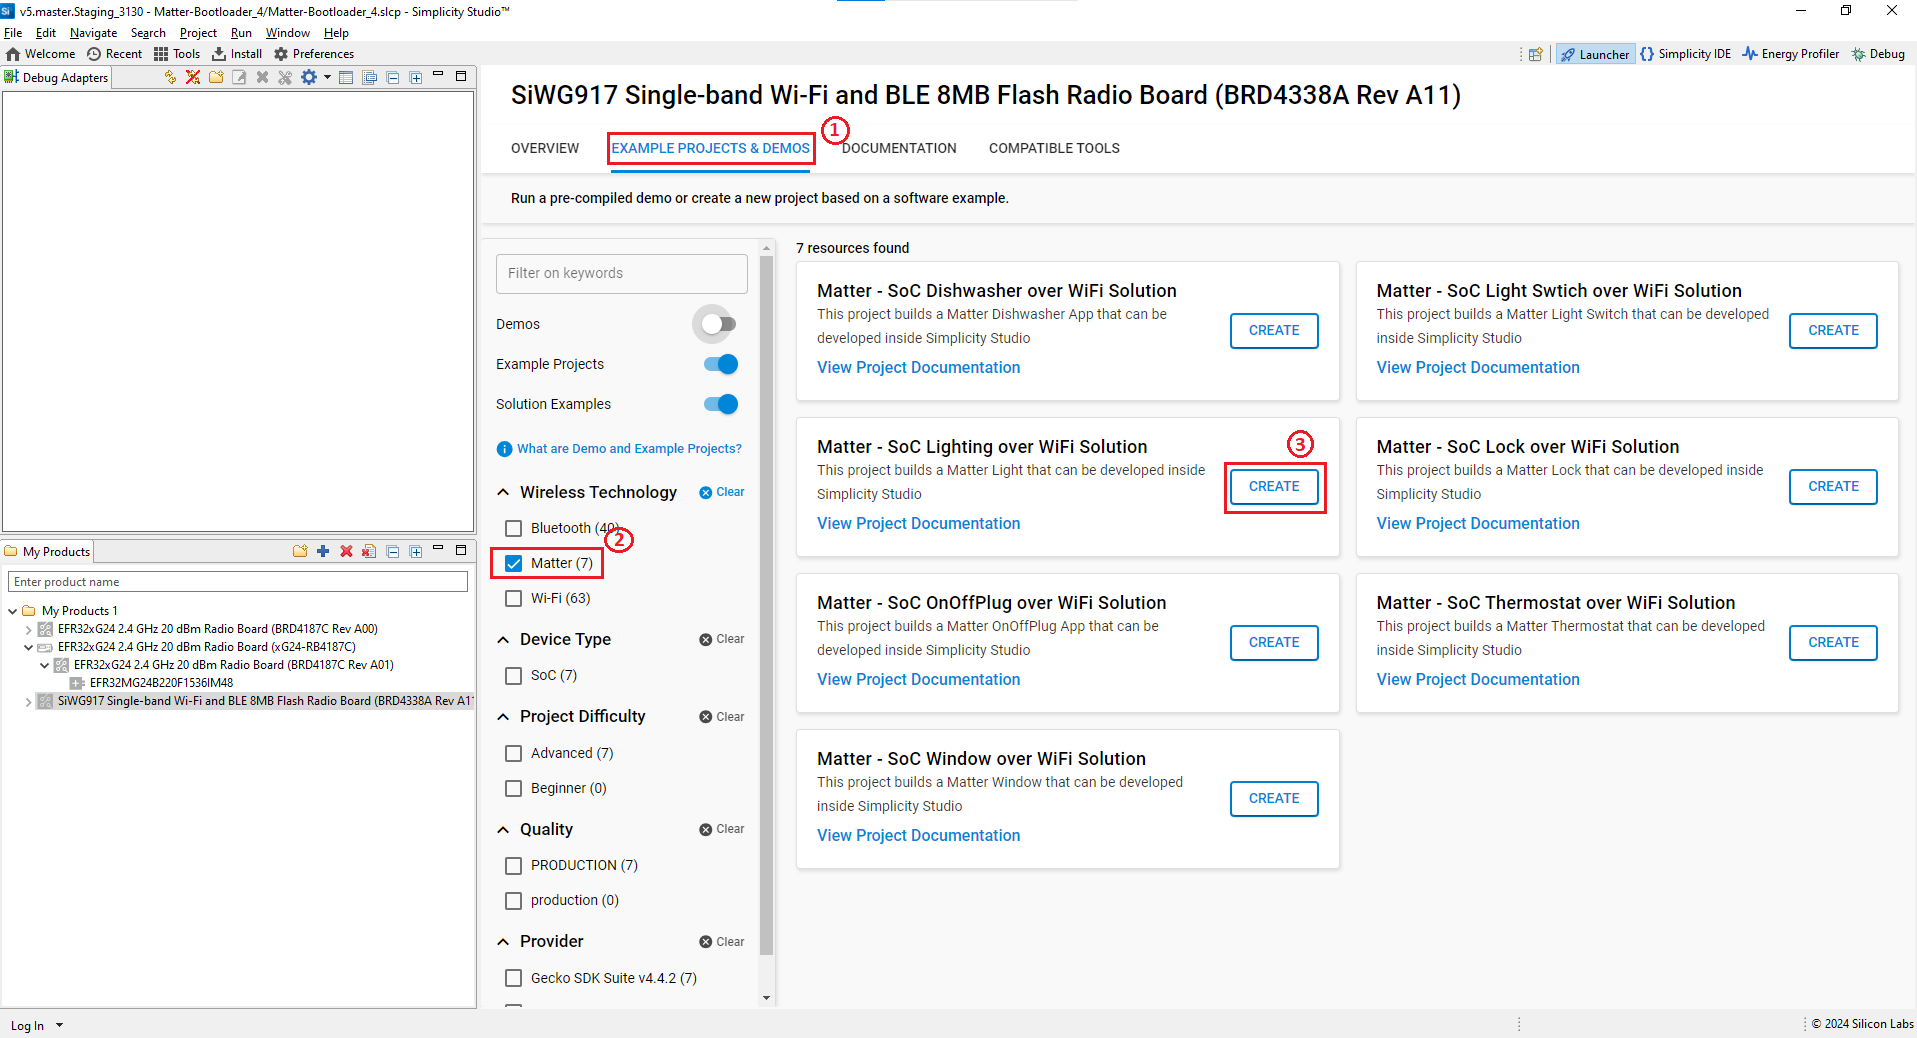
Task: Collapse the xG24-RB4187C board node
Action: click(28, 647)
